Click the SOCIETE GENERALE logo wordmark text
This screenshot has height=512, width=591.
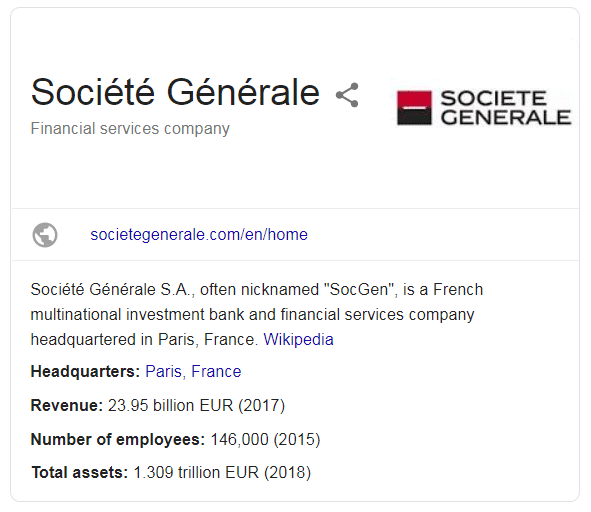pyautogui.click(x=506, y=107)
